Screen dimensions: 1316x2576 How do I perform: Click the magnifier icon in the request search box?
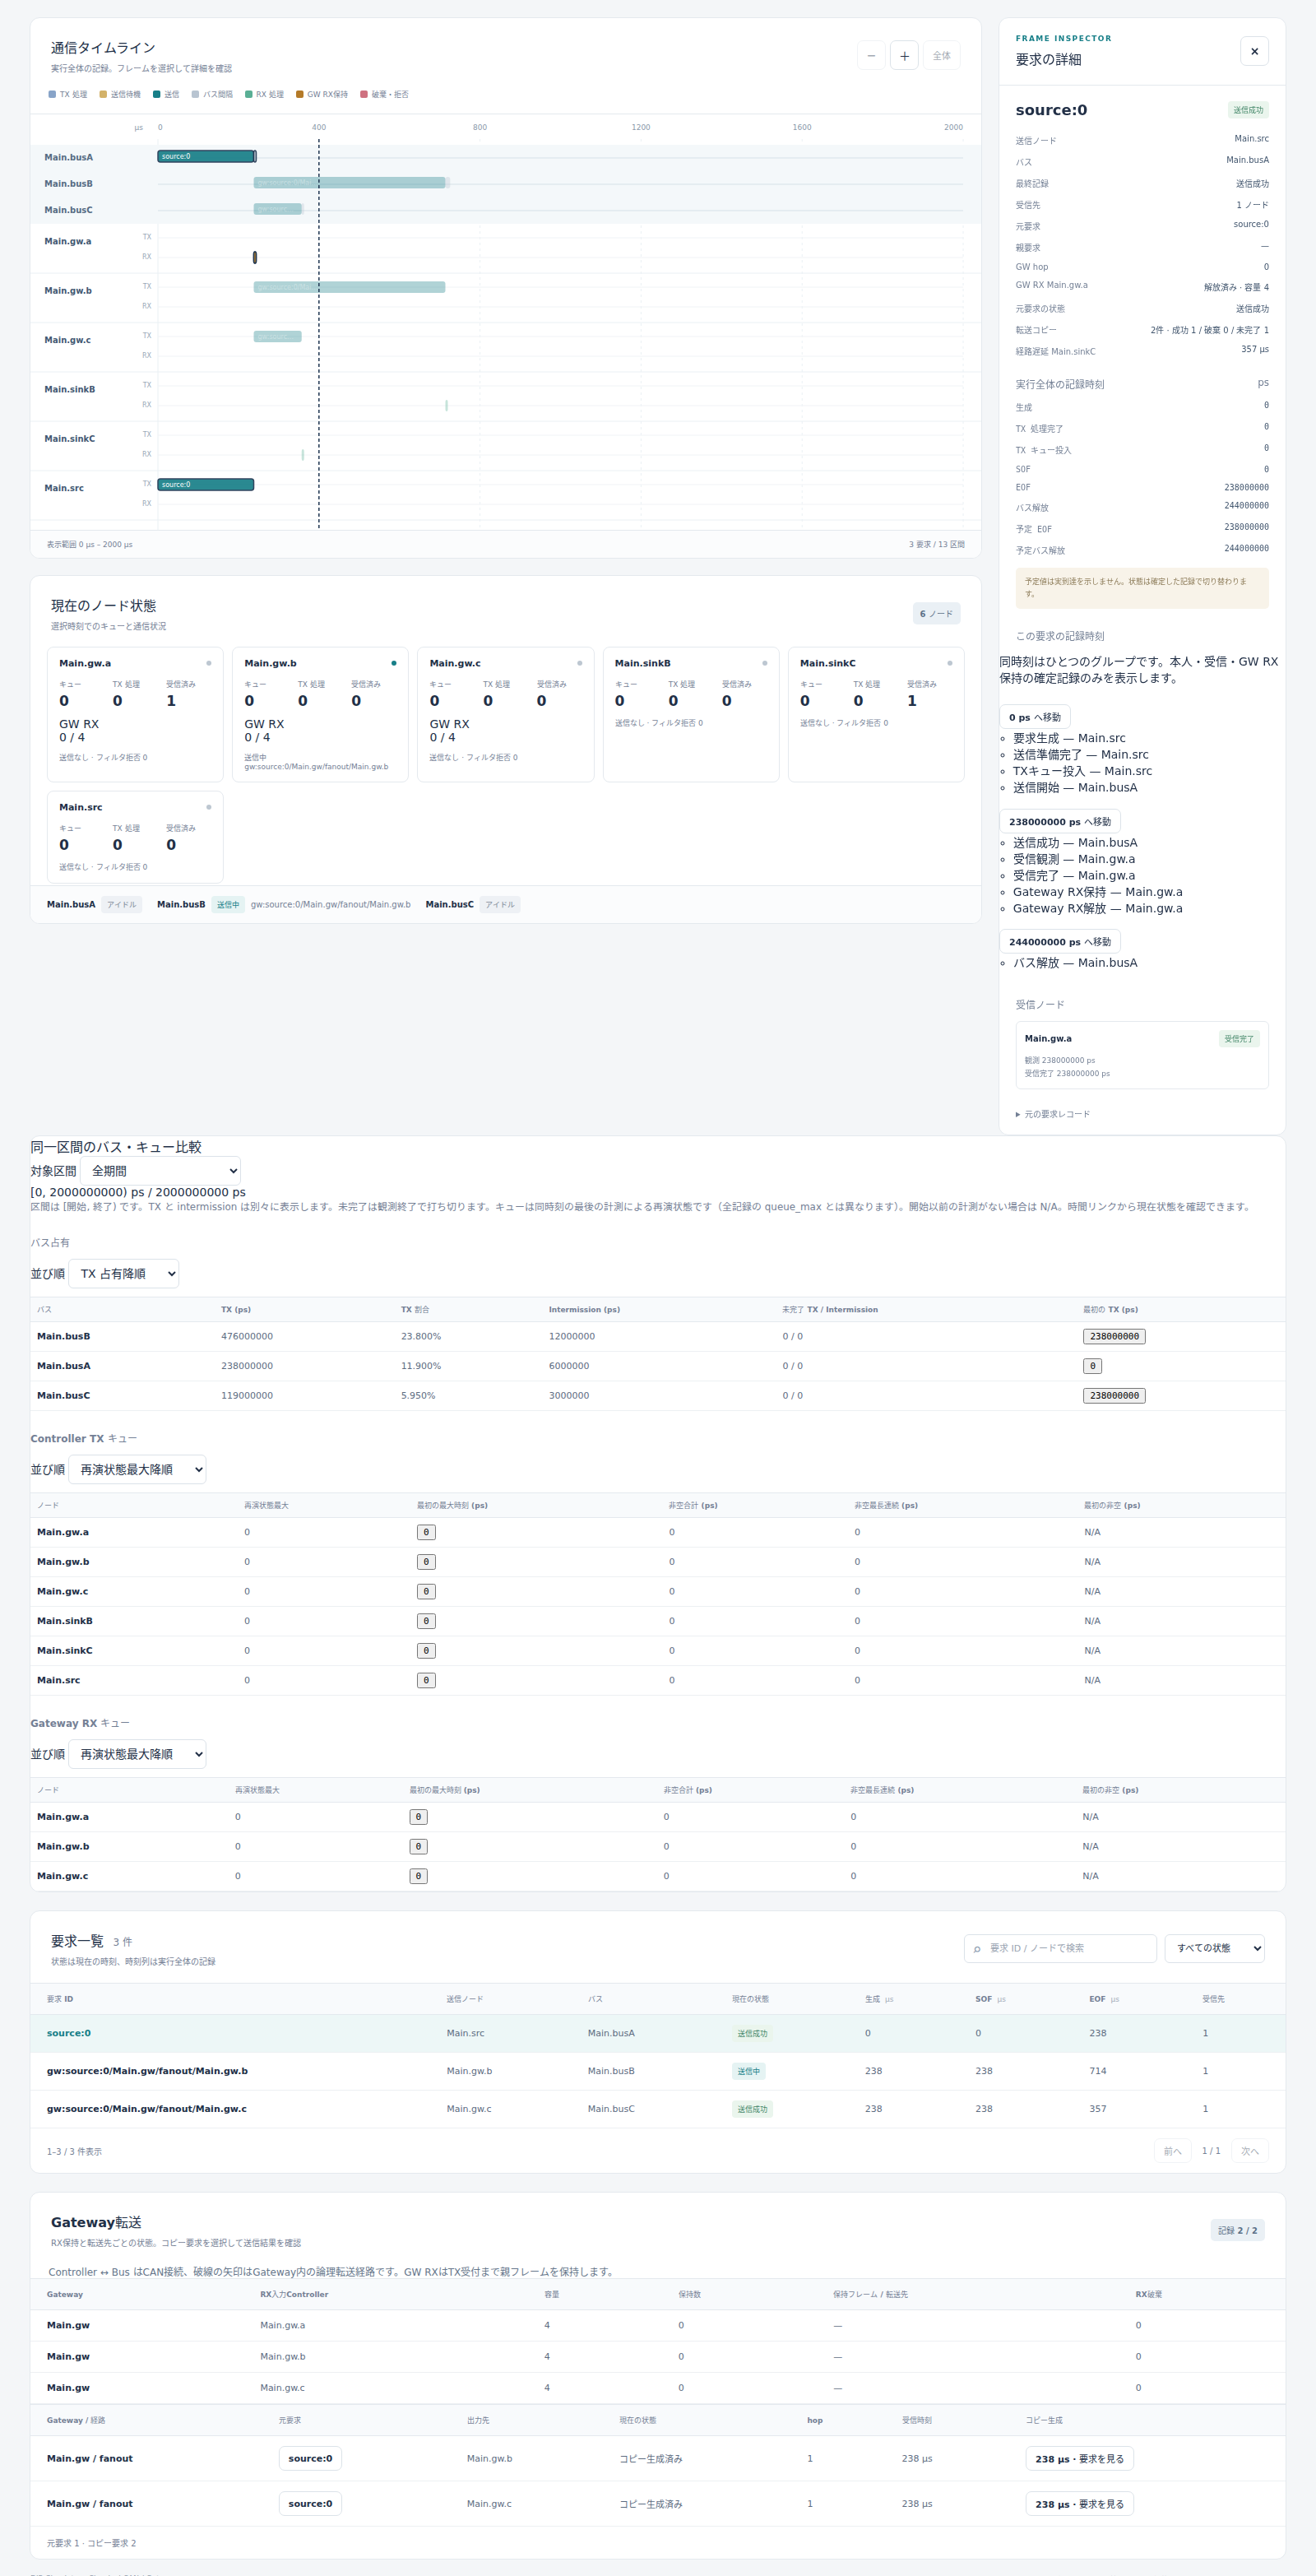[977, 1948]
